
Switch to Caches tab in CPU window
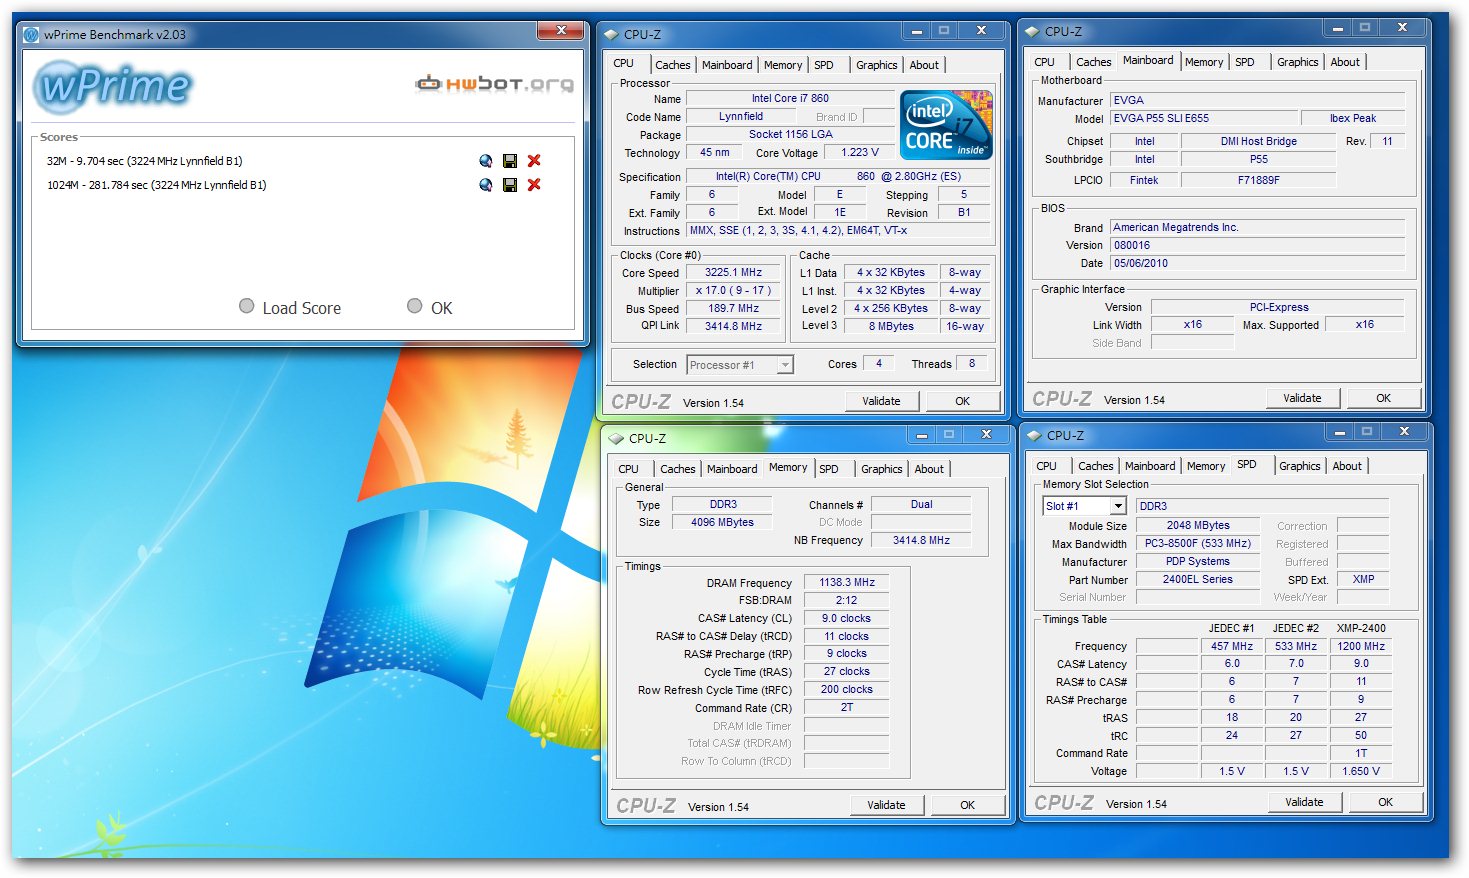tap(672, 65)
